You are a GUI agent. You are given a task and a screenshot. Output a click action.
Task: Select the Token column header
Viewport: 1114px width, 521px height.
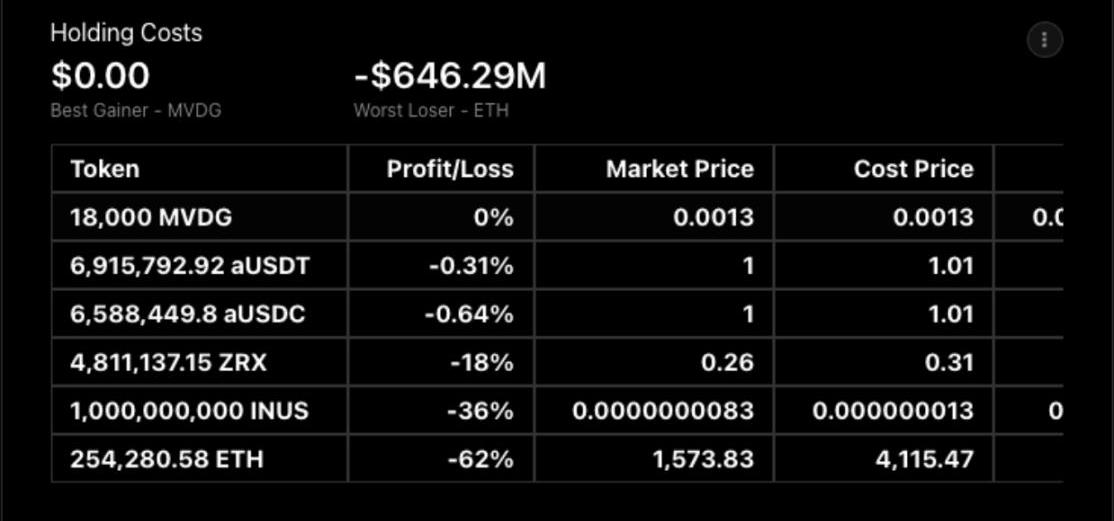coord(105,168)
